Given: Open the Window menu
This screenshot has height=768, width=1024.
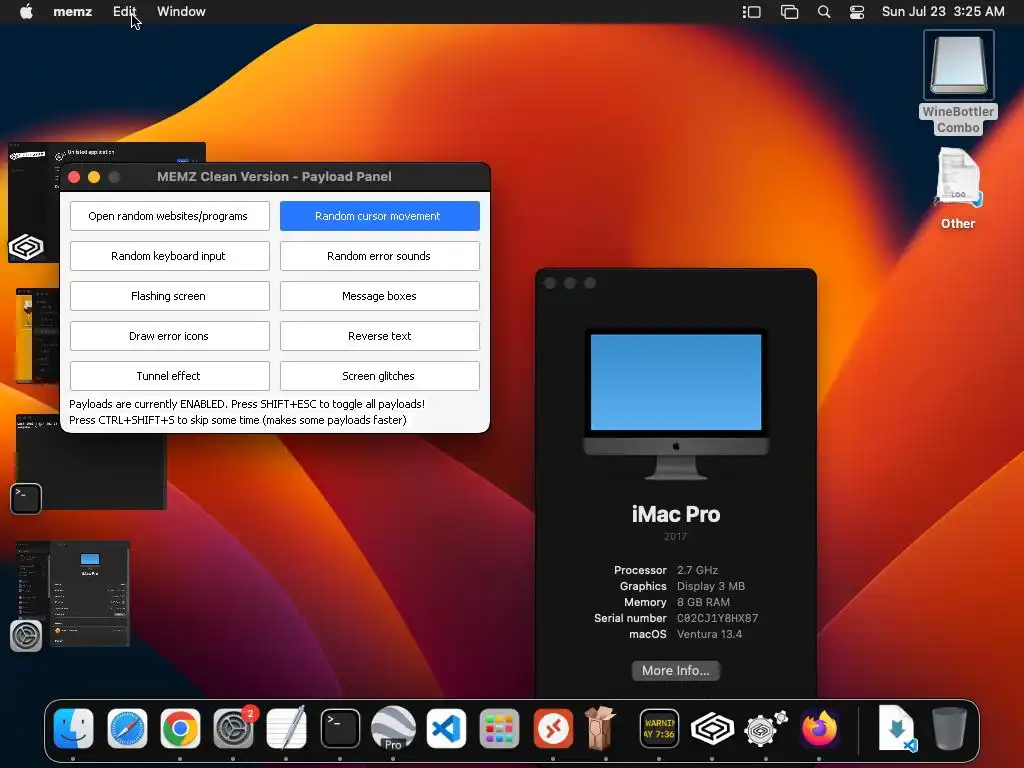Looking at the screenshot, I should pyautogui.click(x=181, y=12).
